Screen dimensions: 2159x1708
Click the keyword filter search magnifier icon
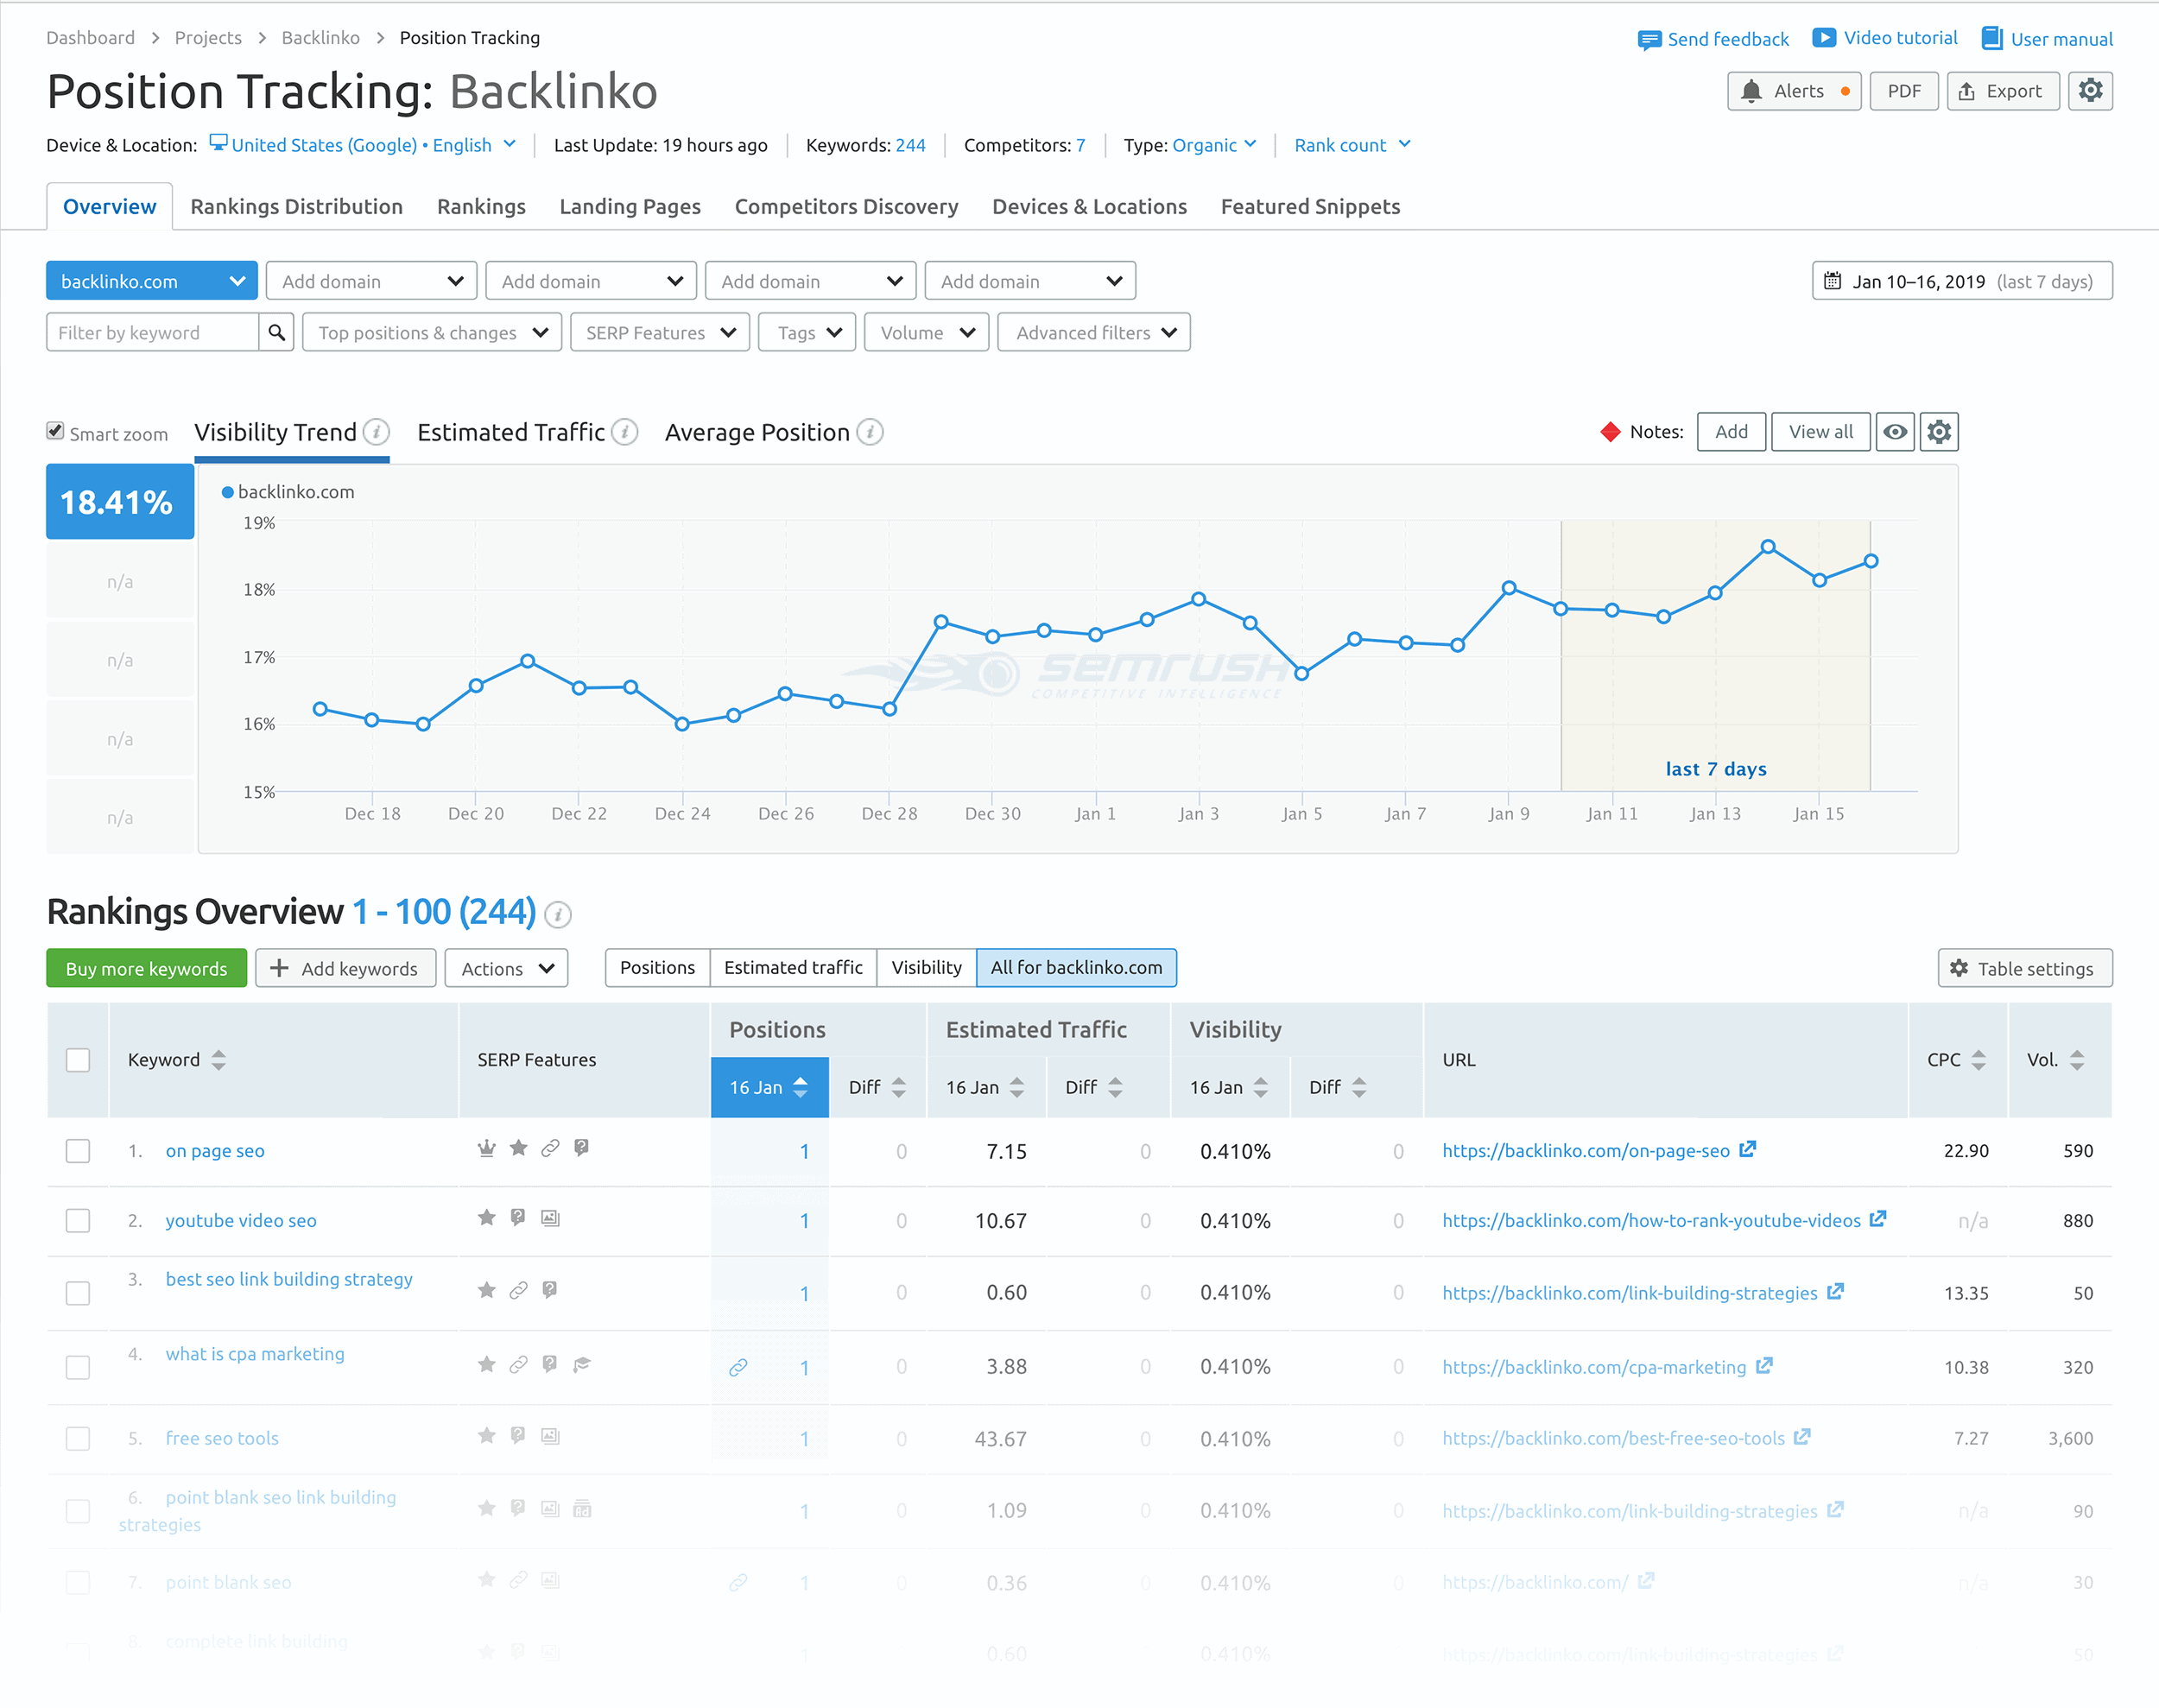pos(277,332)
